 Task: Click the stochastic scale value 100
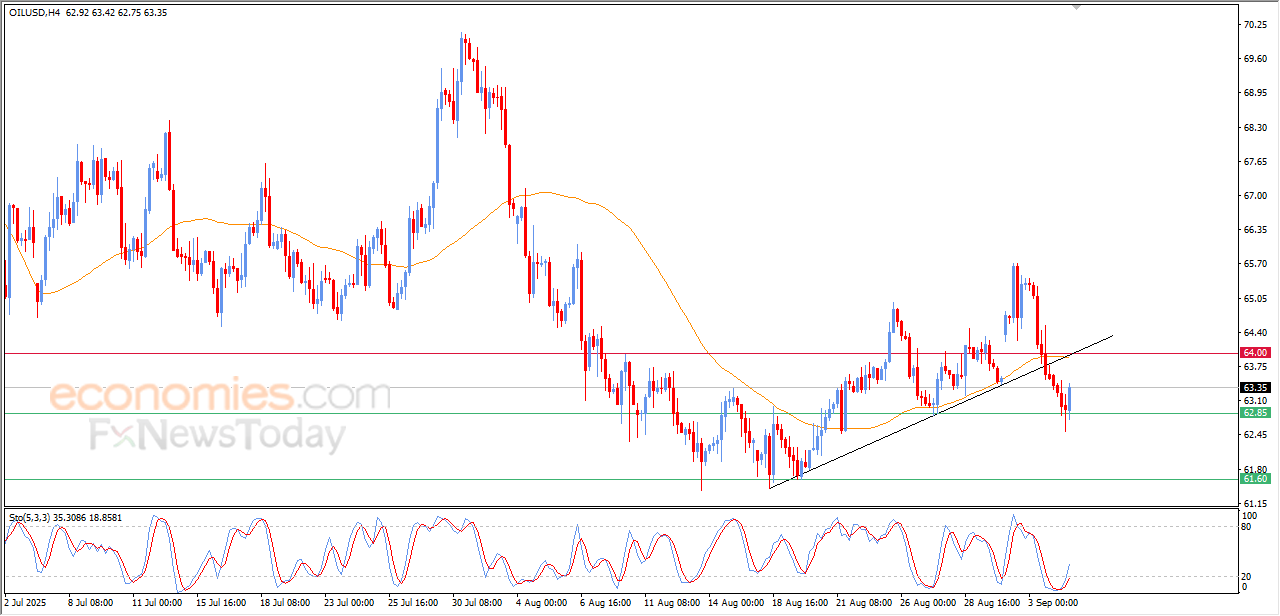[x=1250, y=515]
